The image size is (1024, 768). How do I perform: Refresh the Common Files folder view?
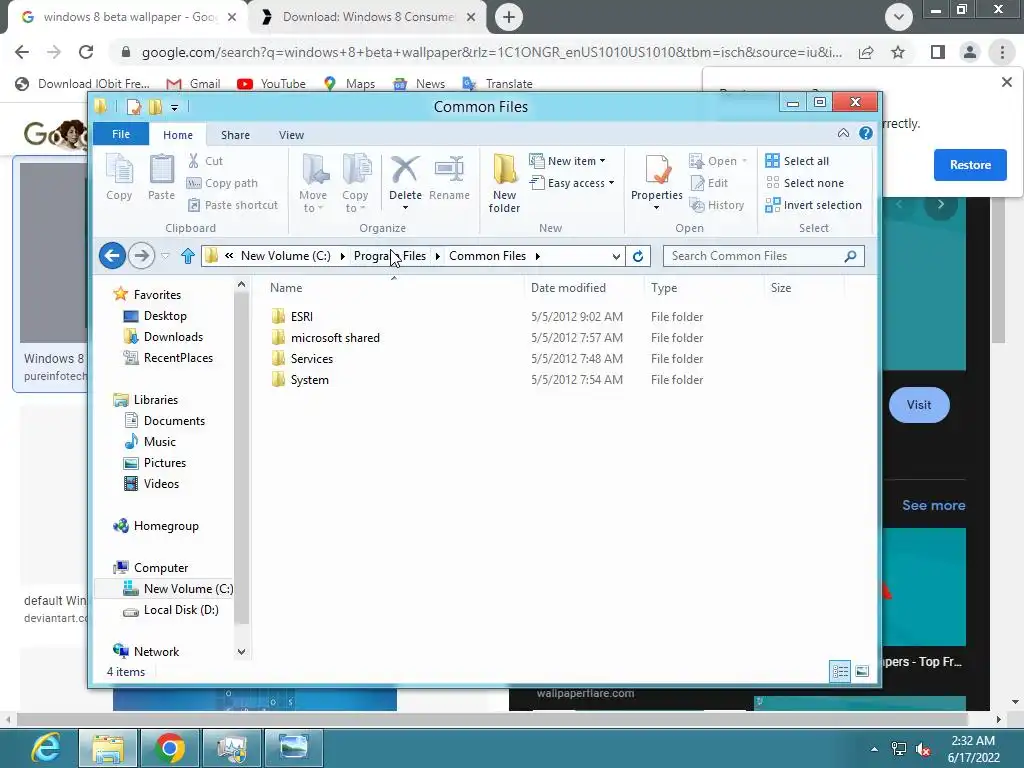click(x=638, y=256)
